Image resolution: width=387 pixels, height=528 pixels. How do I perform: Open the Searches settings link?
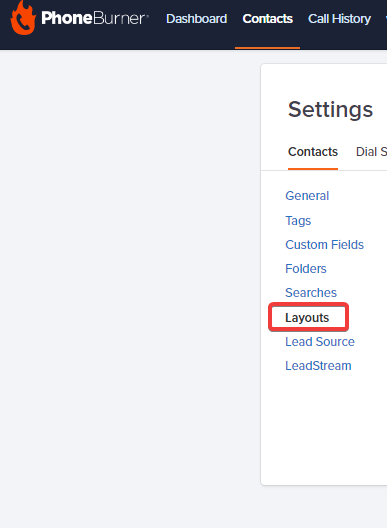pyautogui.click(x=311, y=293)
